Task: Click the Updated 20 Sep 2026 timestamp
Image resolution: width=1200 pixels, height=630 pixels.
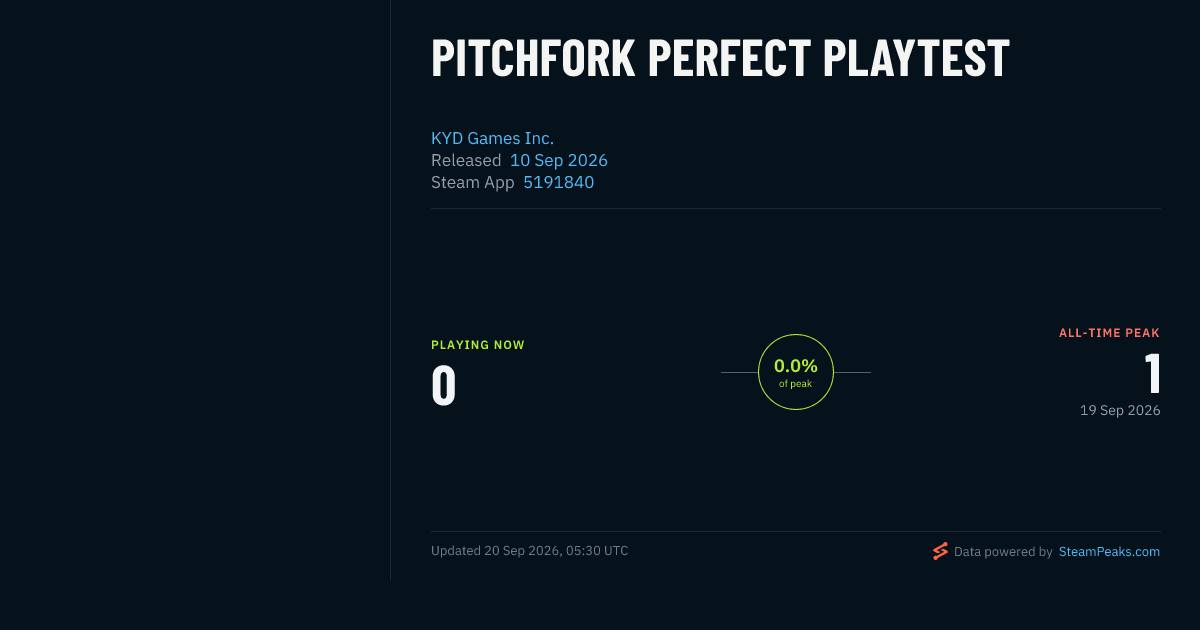Action: coord(530,550)
